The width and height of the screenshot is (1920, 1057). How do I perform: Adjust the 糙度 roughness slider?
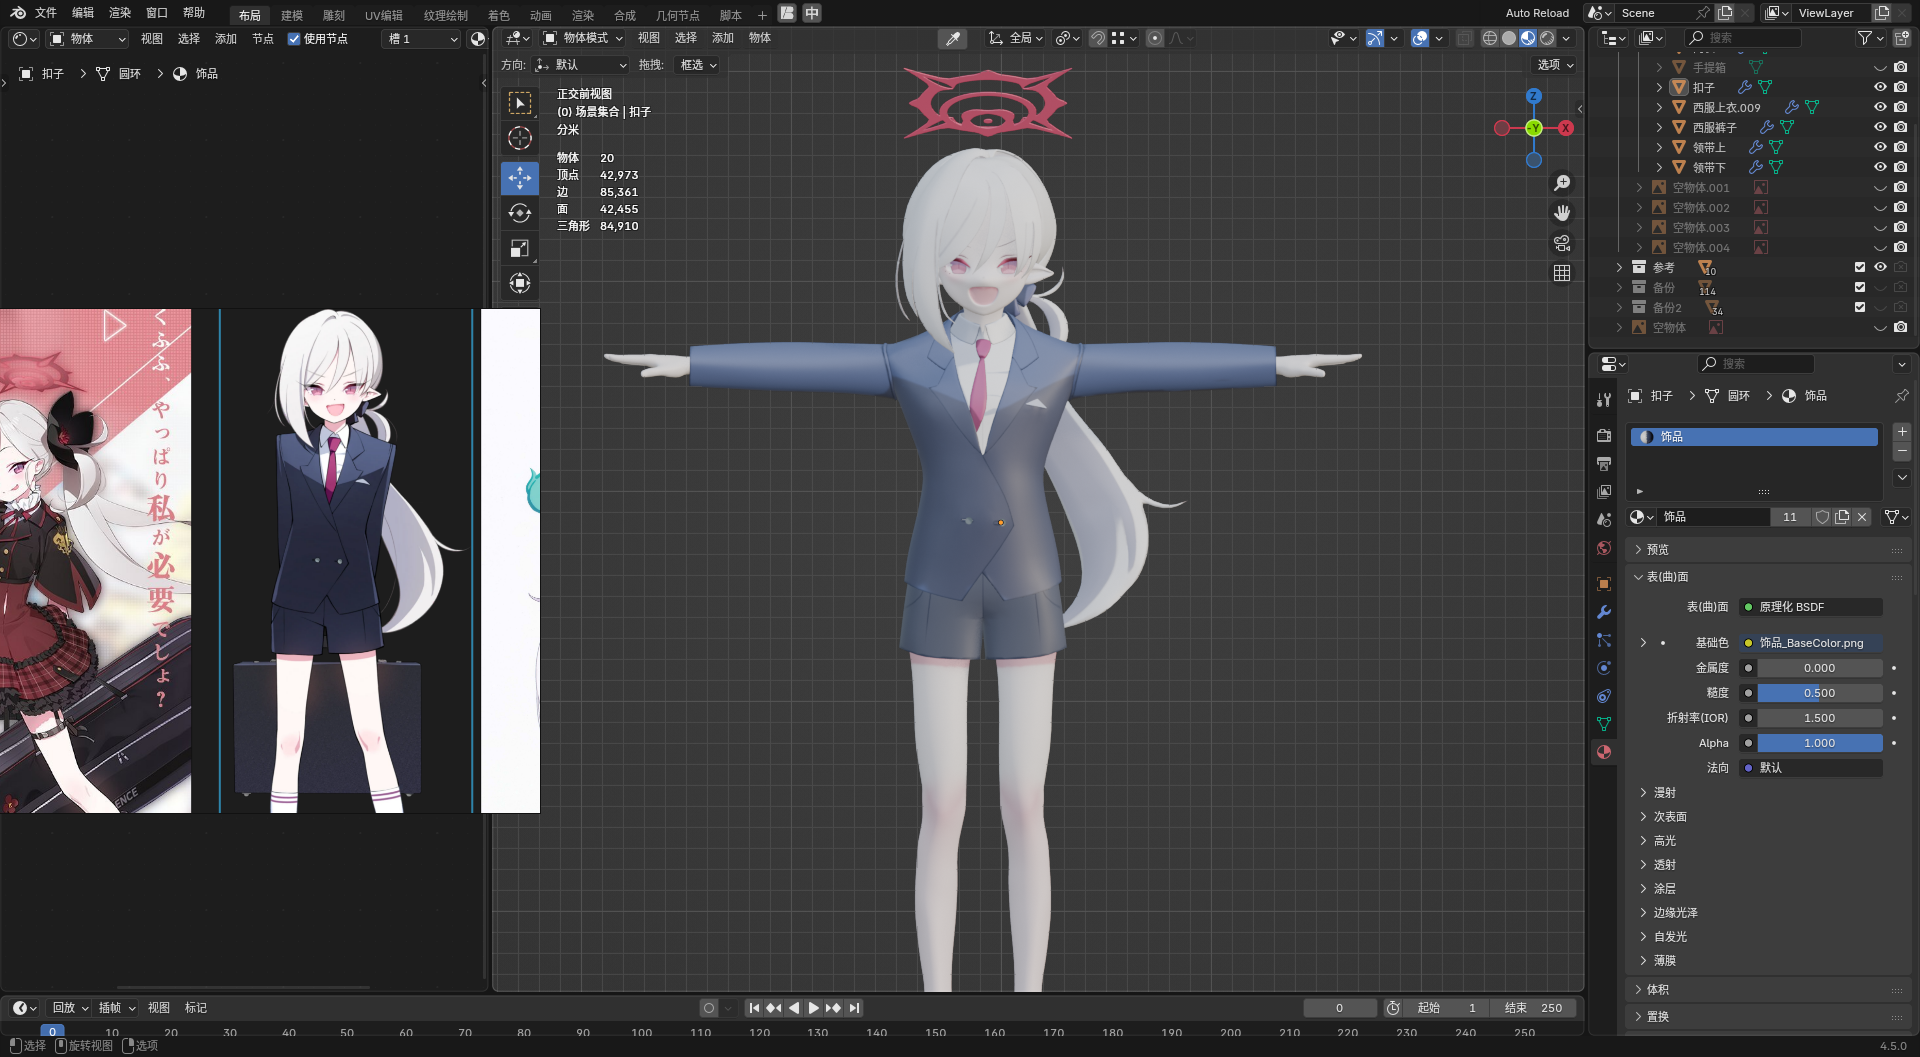1819,693
